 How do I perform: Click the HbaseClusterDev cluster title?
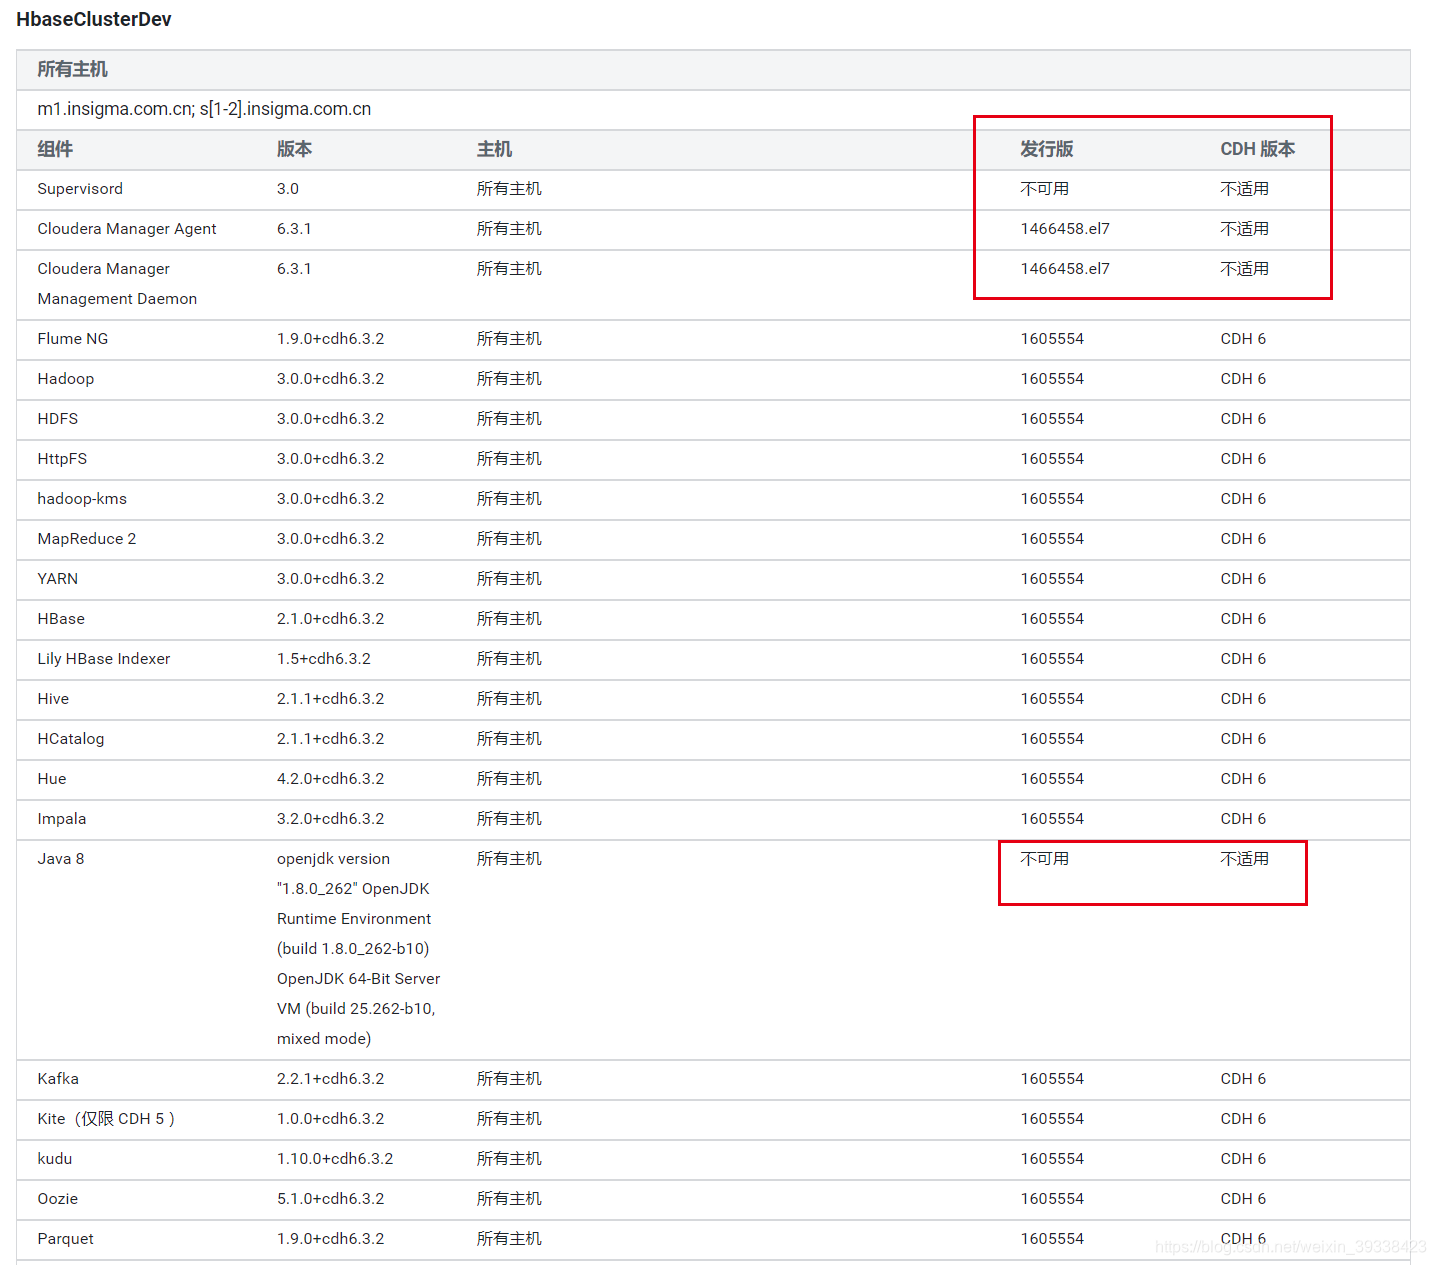coord(94,19)
